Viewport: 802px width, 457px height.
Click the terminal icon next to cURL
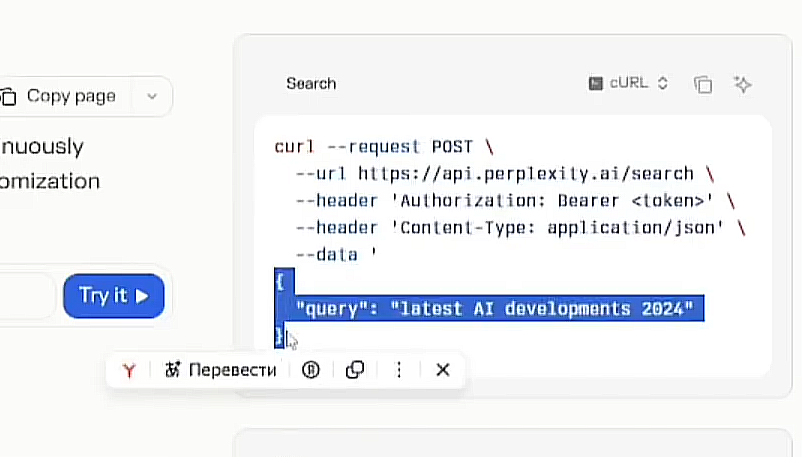pos(596,84)
